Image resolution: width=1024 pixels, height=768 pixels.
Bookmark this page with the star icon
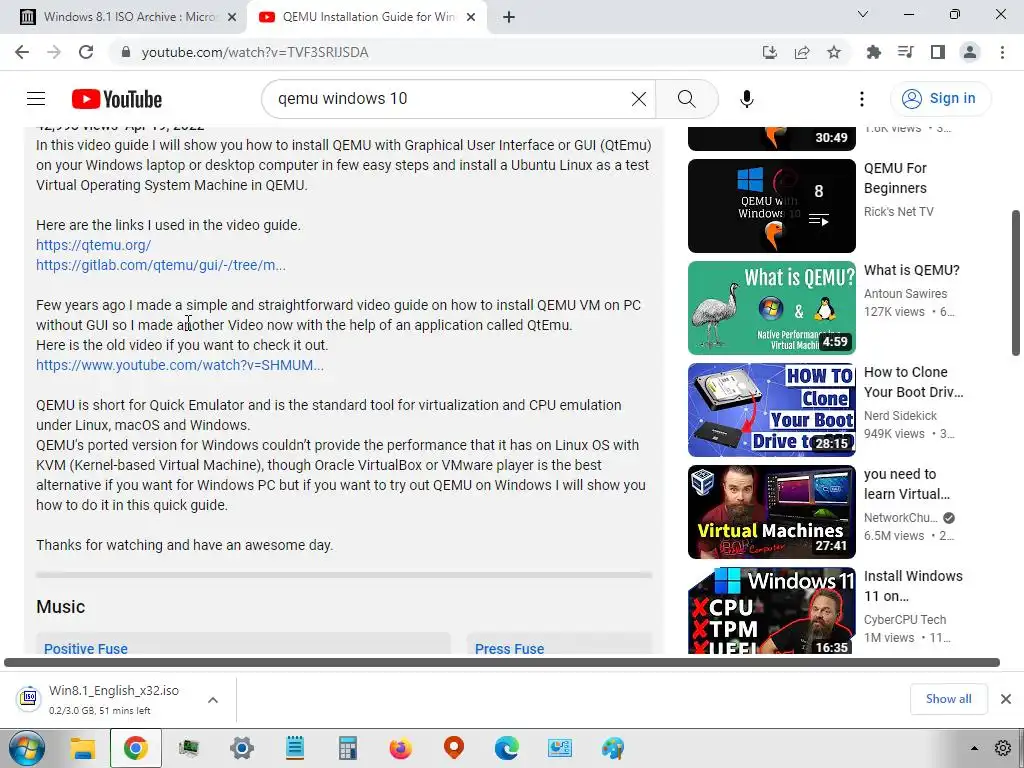point(834,52)
